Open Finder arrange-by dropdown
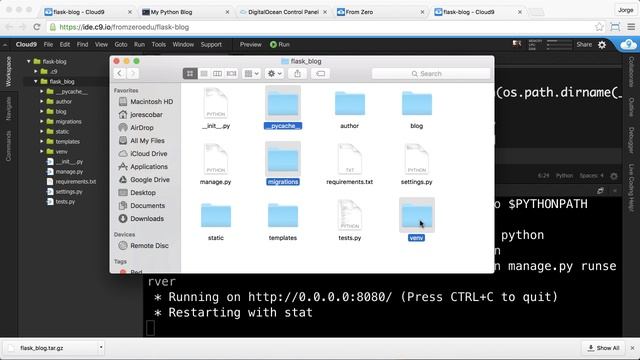The height and width of the screenshot is (360, 640). tap(251, 73)
